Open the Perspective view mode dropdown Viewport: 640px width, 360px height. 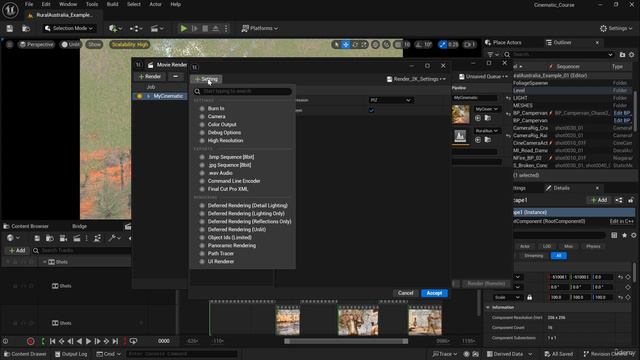pyautogui.click(x=36, y=44)
